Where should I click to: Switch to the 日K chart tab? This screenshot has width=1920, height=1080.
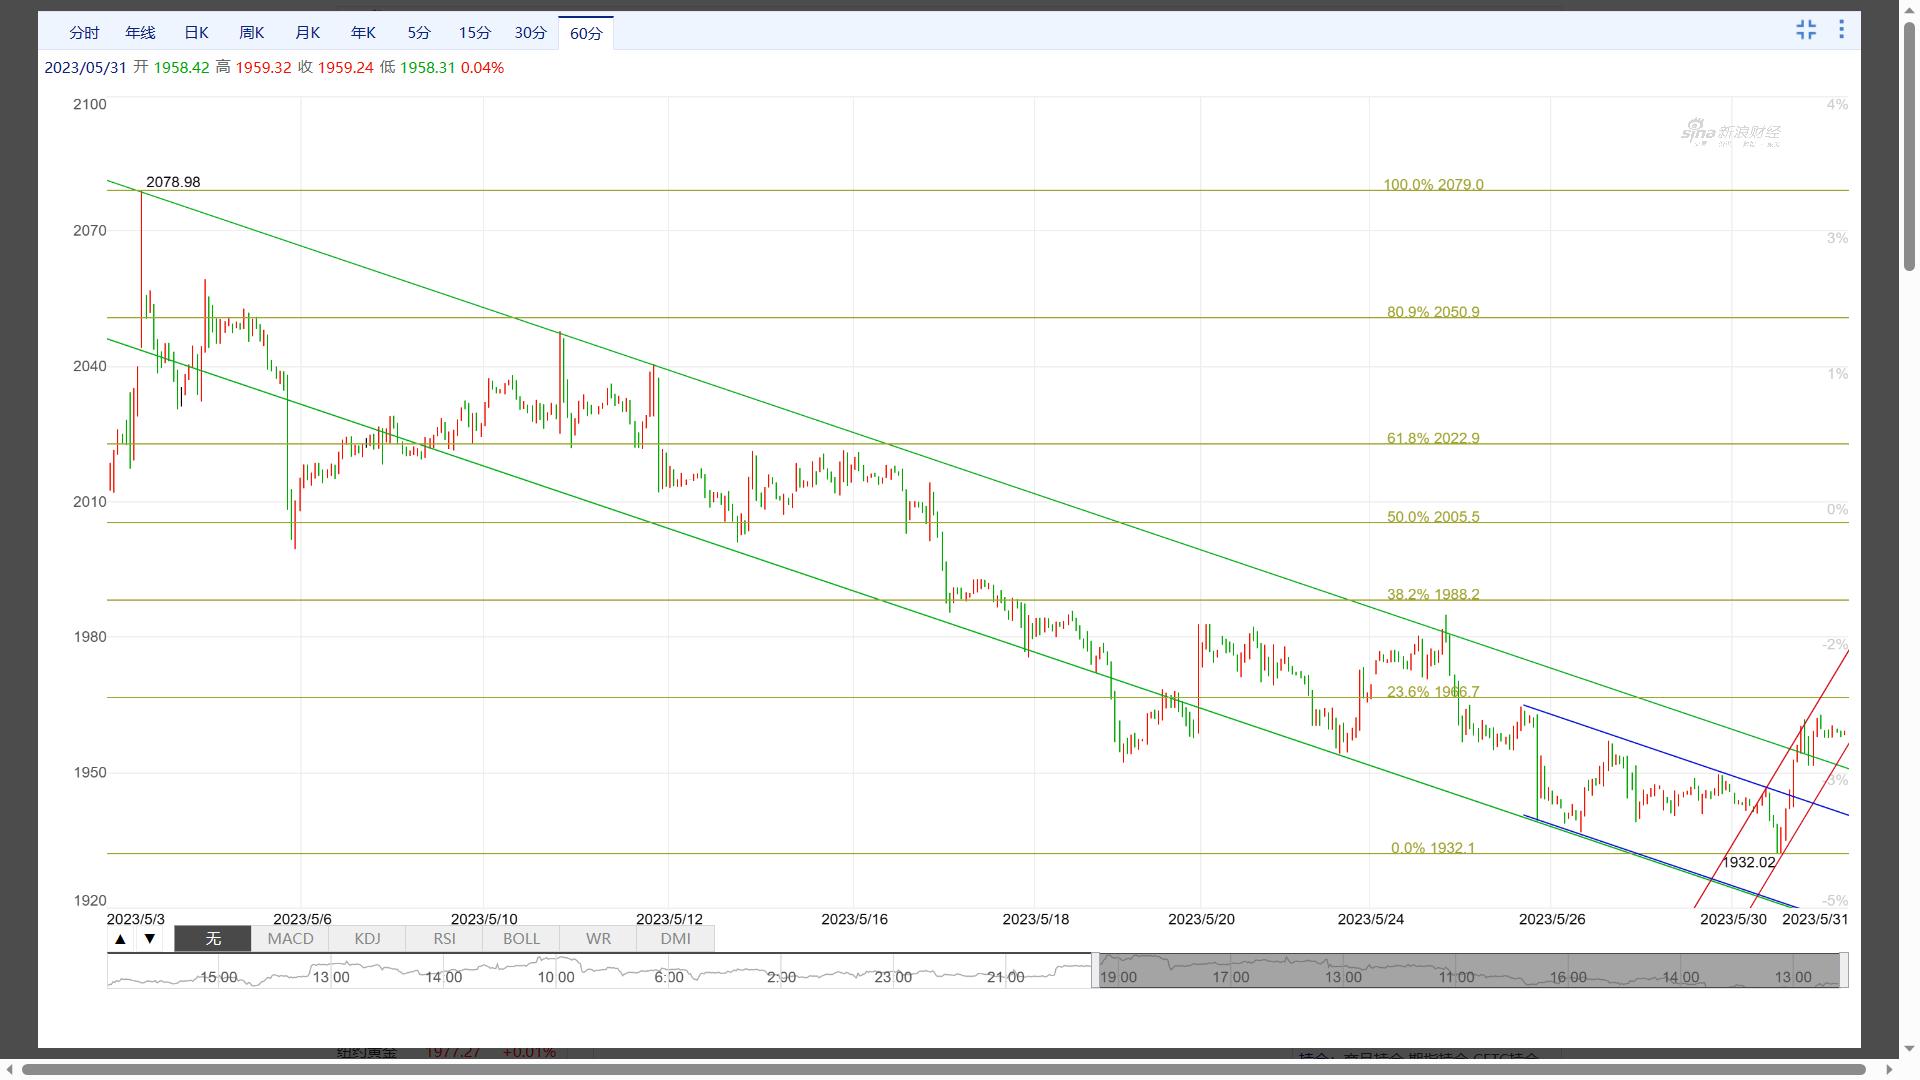[196, 33]
